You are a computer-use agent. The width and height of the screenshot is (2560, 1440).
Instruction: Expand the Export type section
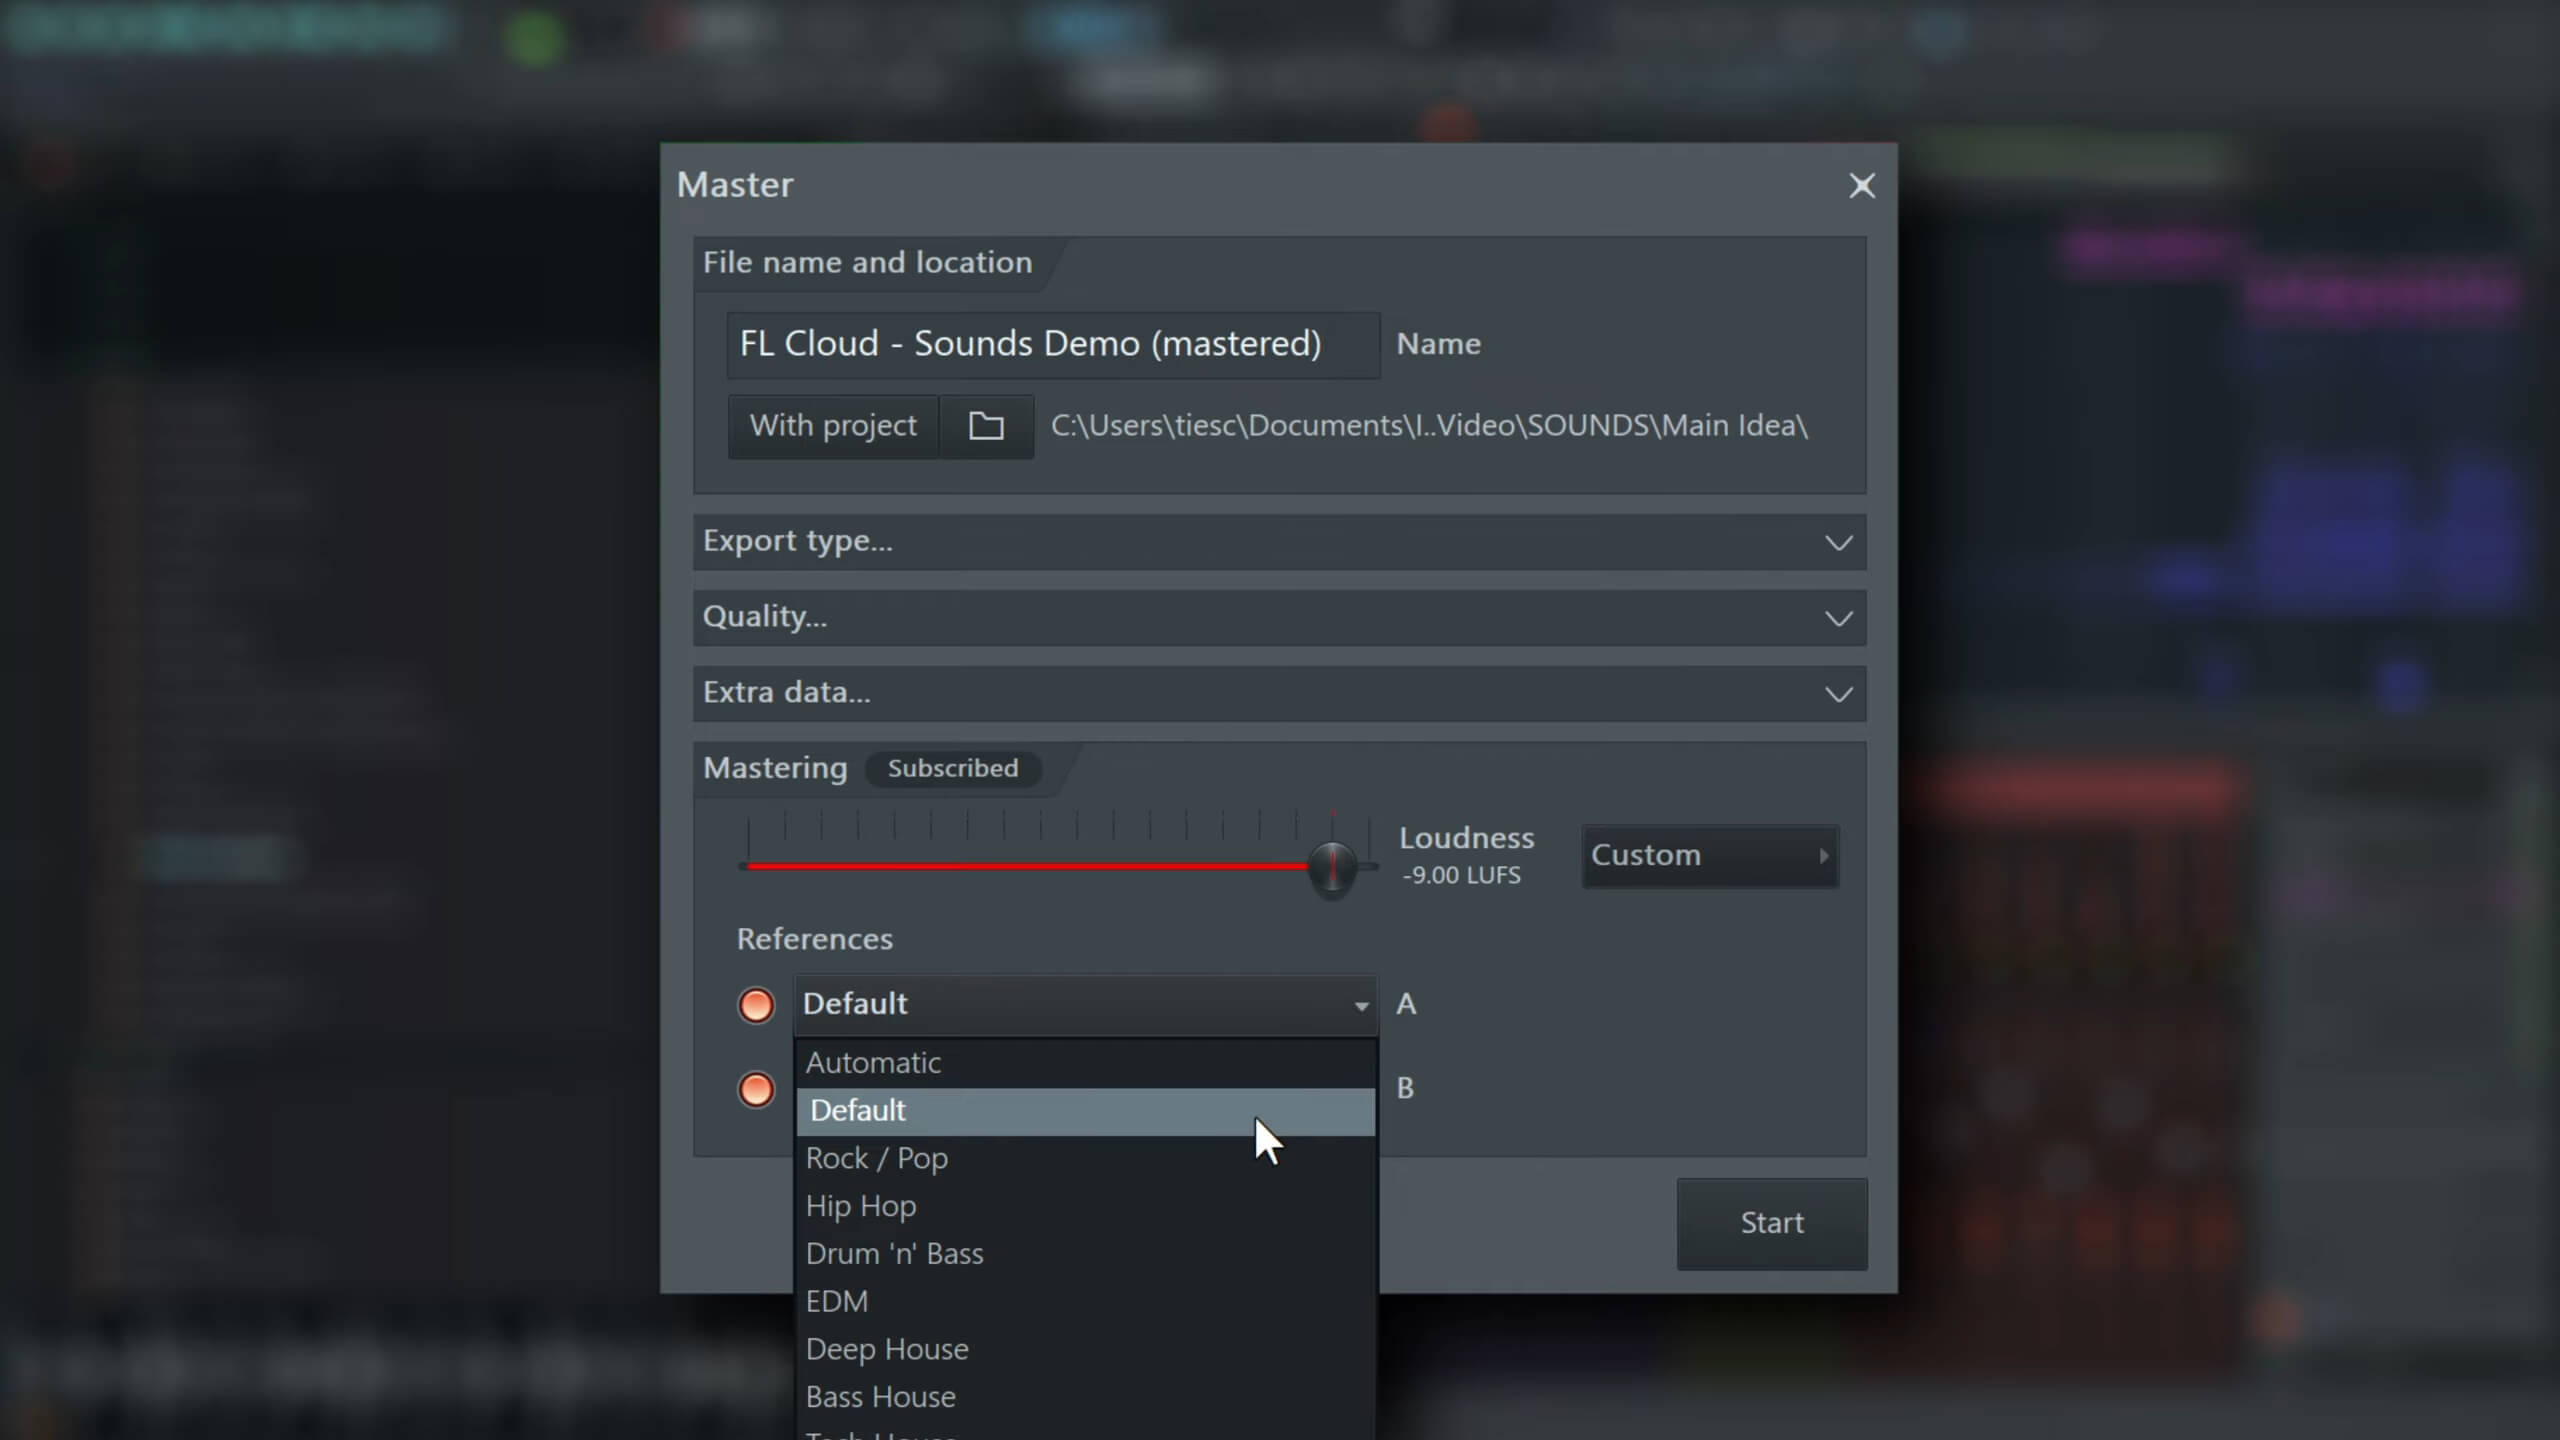click(x=1279, y=542)
